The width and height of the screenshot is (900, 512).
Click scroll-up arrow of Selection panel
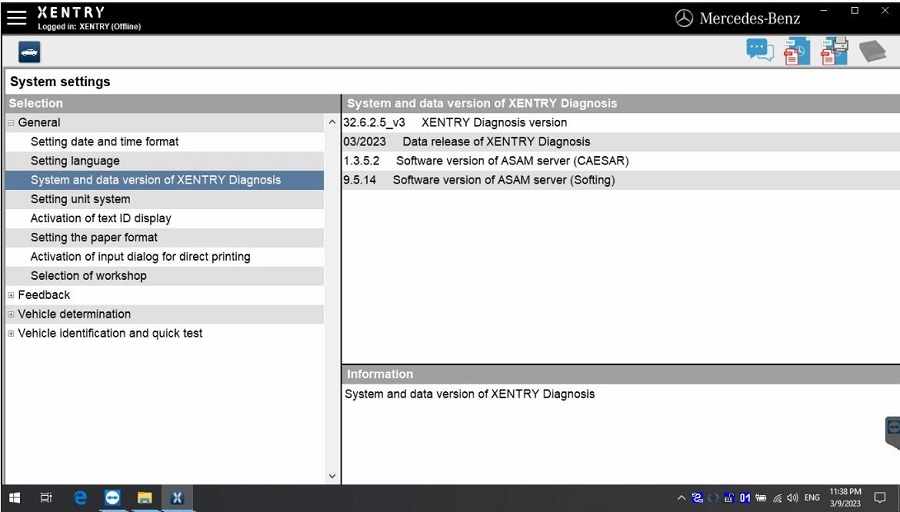(x=332, y=122)
